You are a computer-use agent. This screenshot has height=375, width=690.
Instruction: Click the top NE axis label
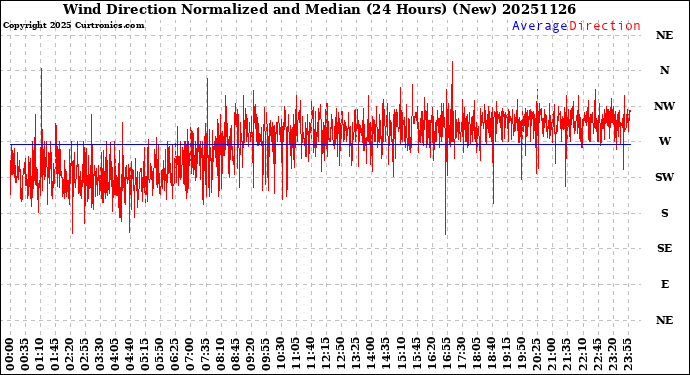coord(664,35)
